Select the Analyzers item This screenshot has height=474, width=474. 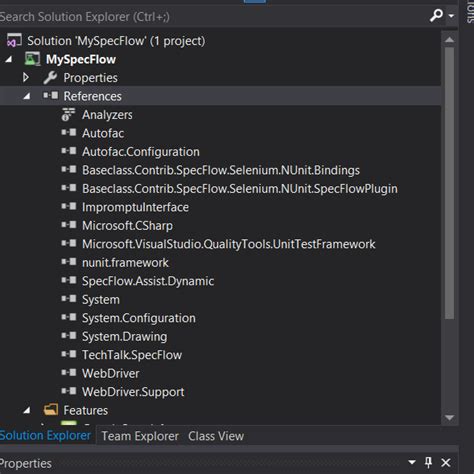[x=107, y=115]
